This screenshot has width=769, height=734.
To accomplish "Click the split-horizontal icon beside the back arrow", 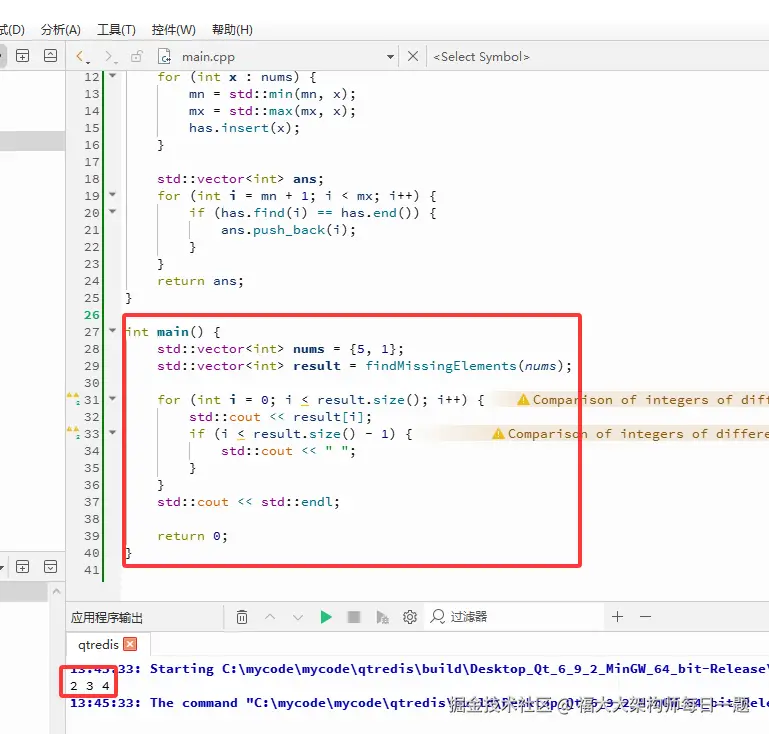I will (x=51, y=56).
